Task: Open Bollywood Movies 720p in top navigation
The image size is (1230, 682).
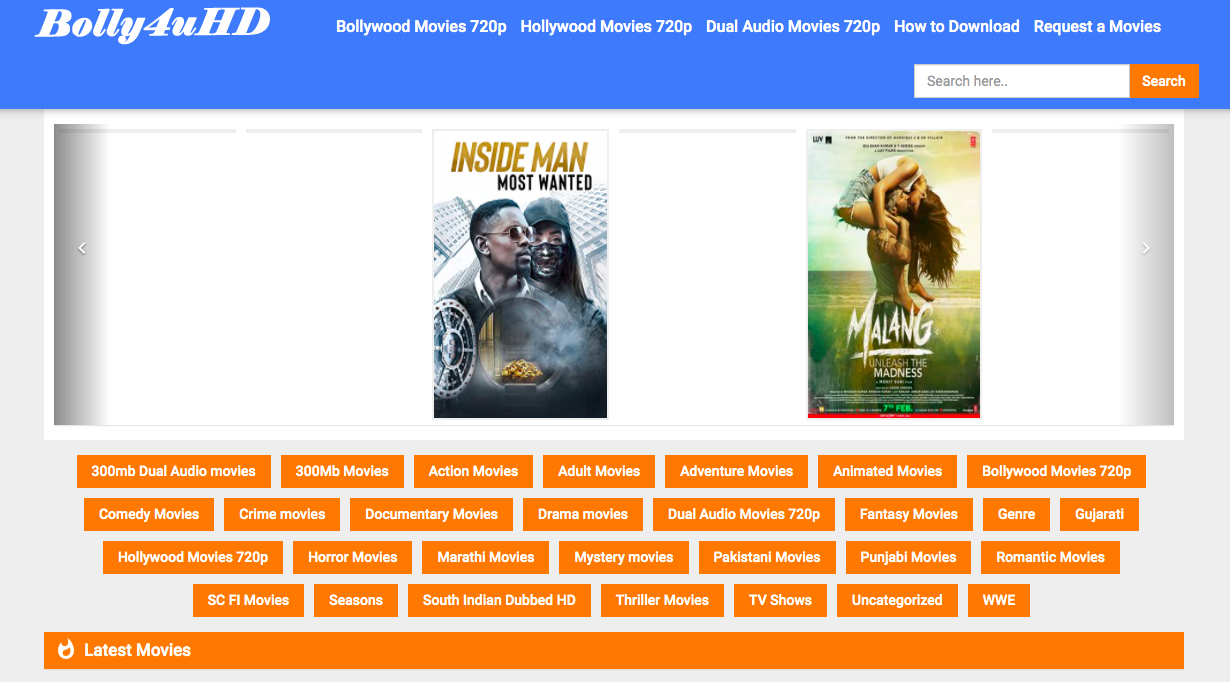Action: click(421, 26)
